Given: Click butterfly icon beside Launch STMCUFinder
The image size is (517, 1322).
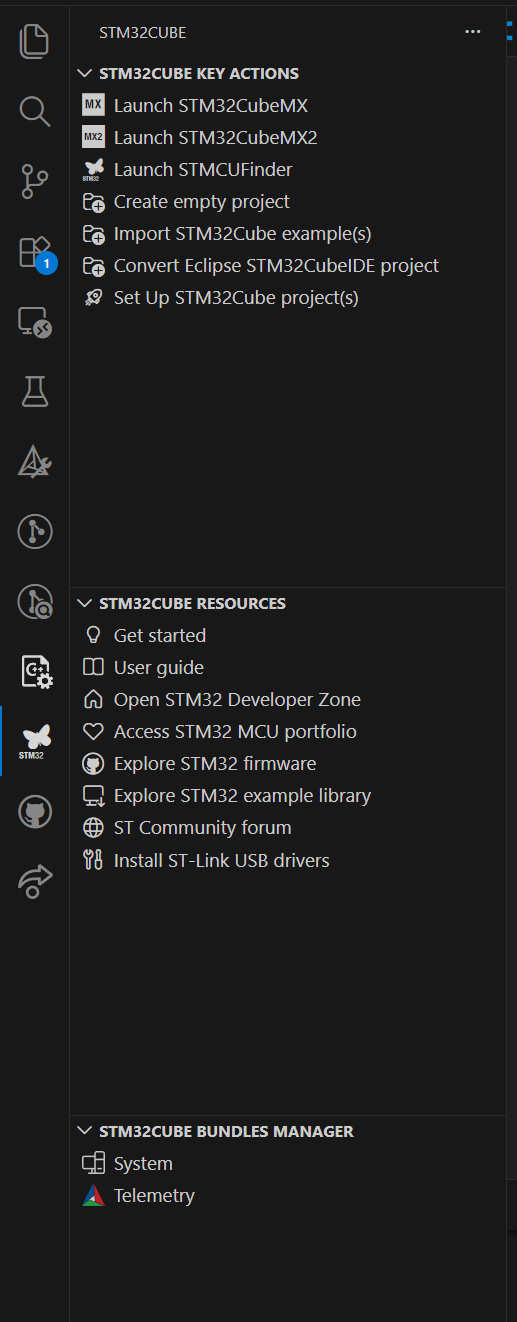Looking at the screenshot, I should 93,169.
